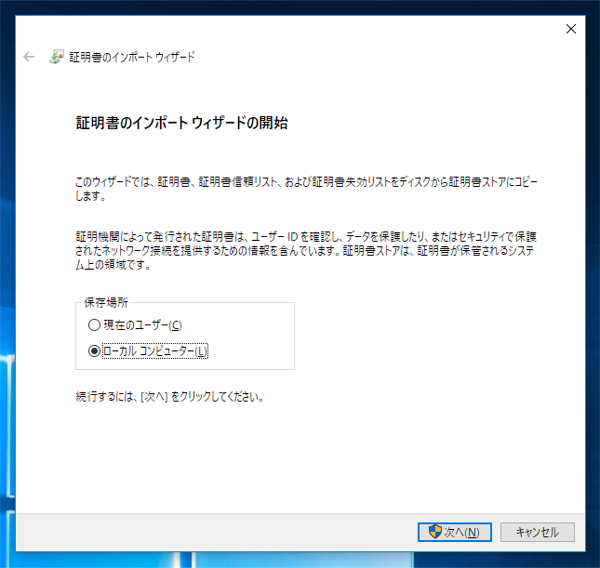Click the キャンセル button

[x=537, y=532]
